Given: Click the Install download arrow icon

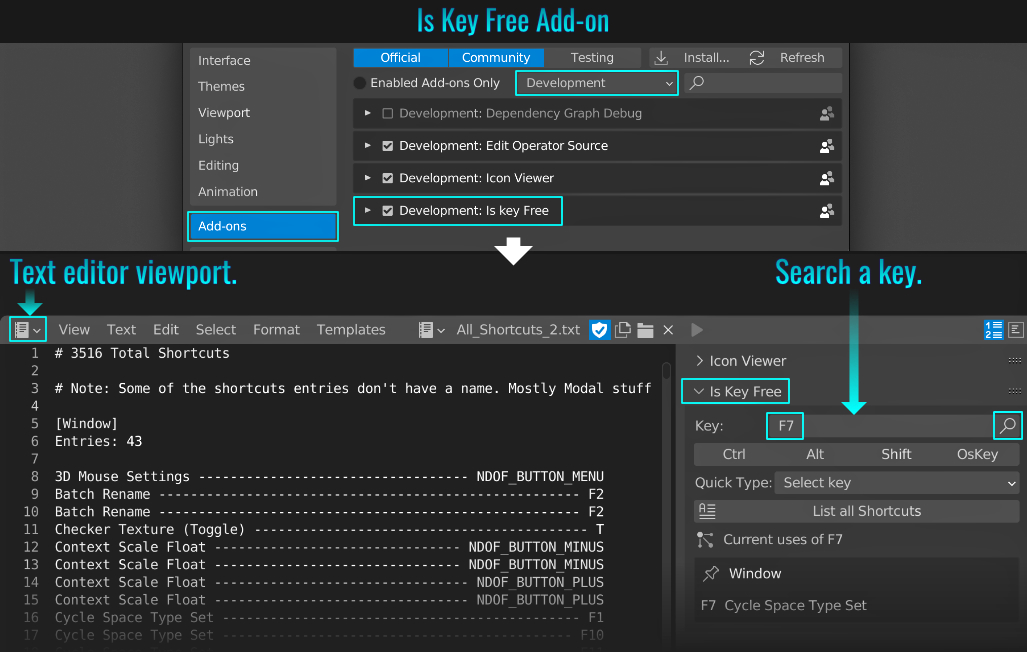Looking at the screenshot, I should (x=662, y=58).
